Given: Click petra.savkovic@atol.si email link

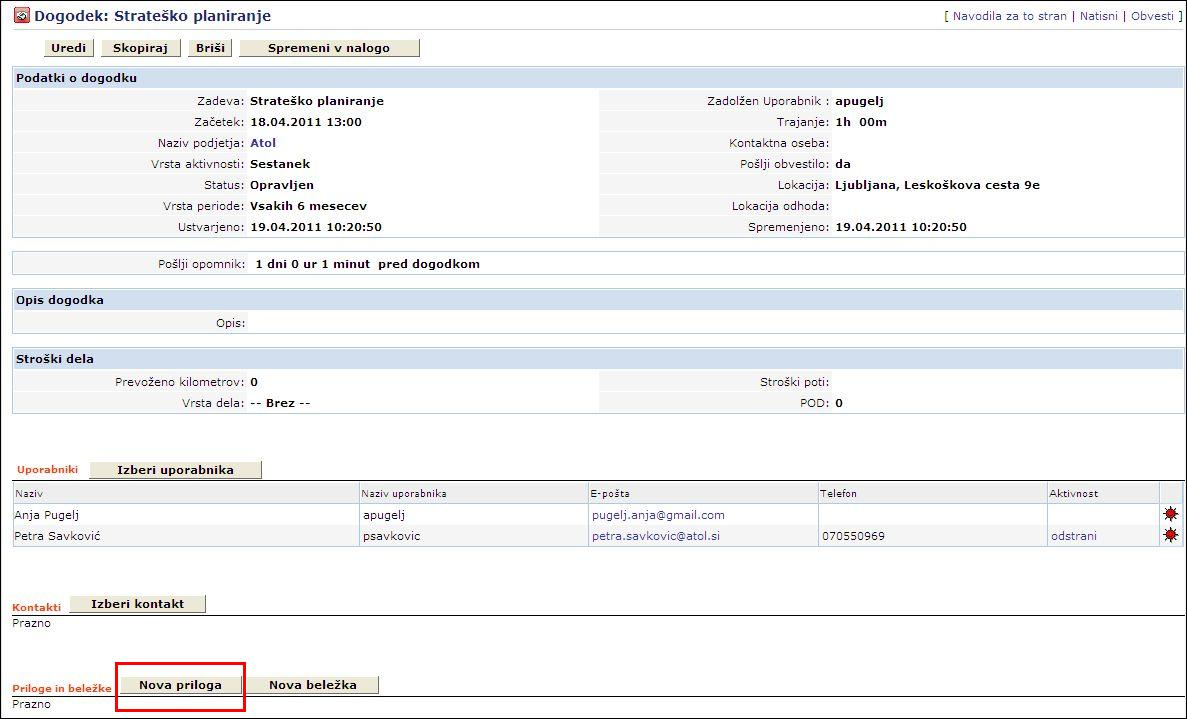Looking at the screenshot, I should (655, 536).
